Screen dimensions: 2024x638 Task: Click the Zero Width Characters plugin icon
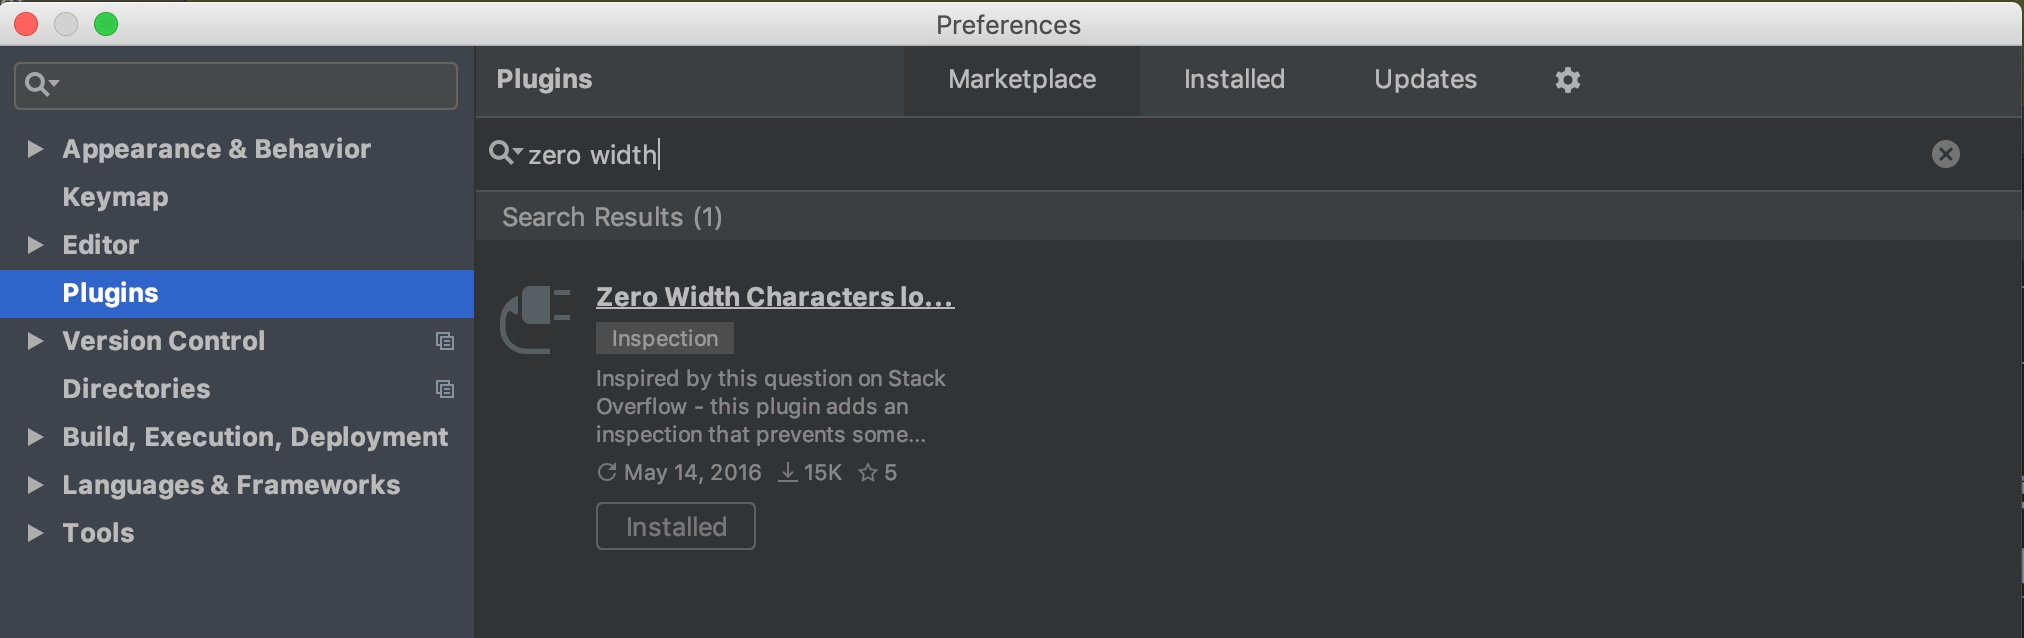point(535,319)
